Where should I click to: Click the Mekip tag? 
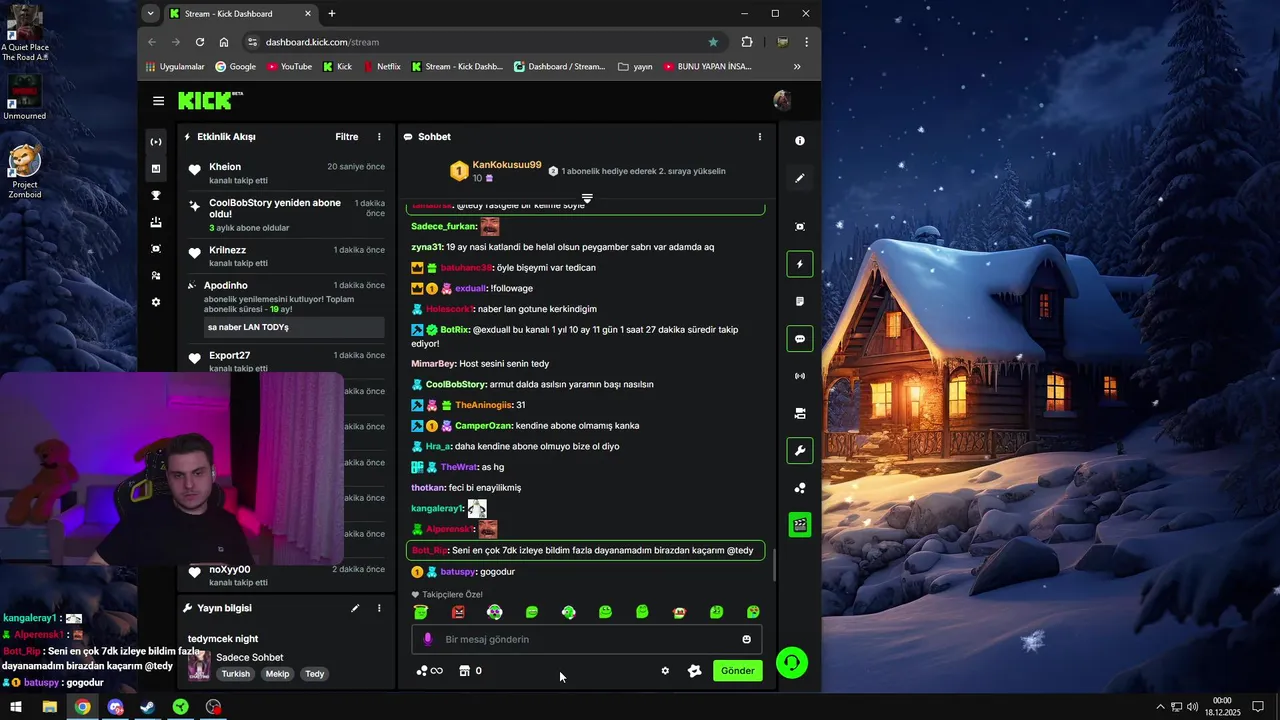pos(277,674)
